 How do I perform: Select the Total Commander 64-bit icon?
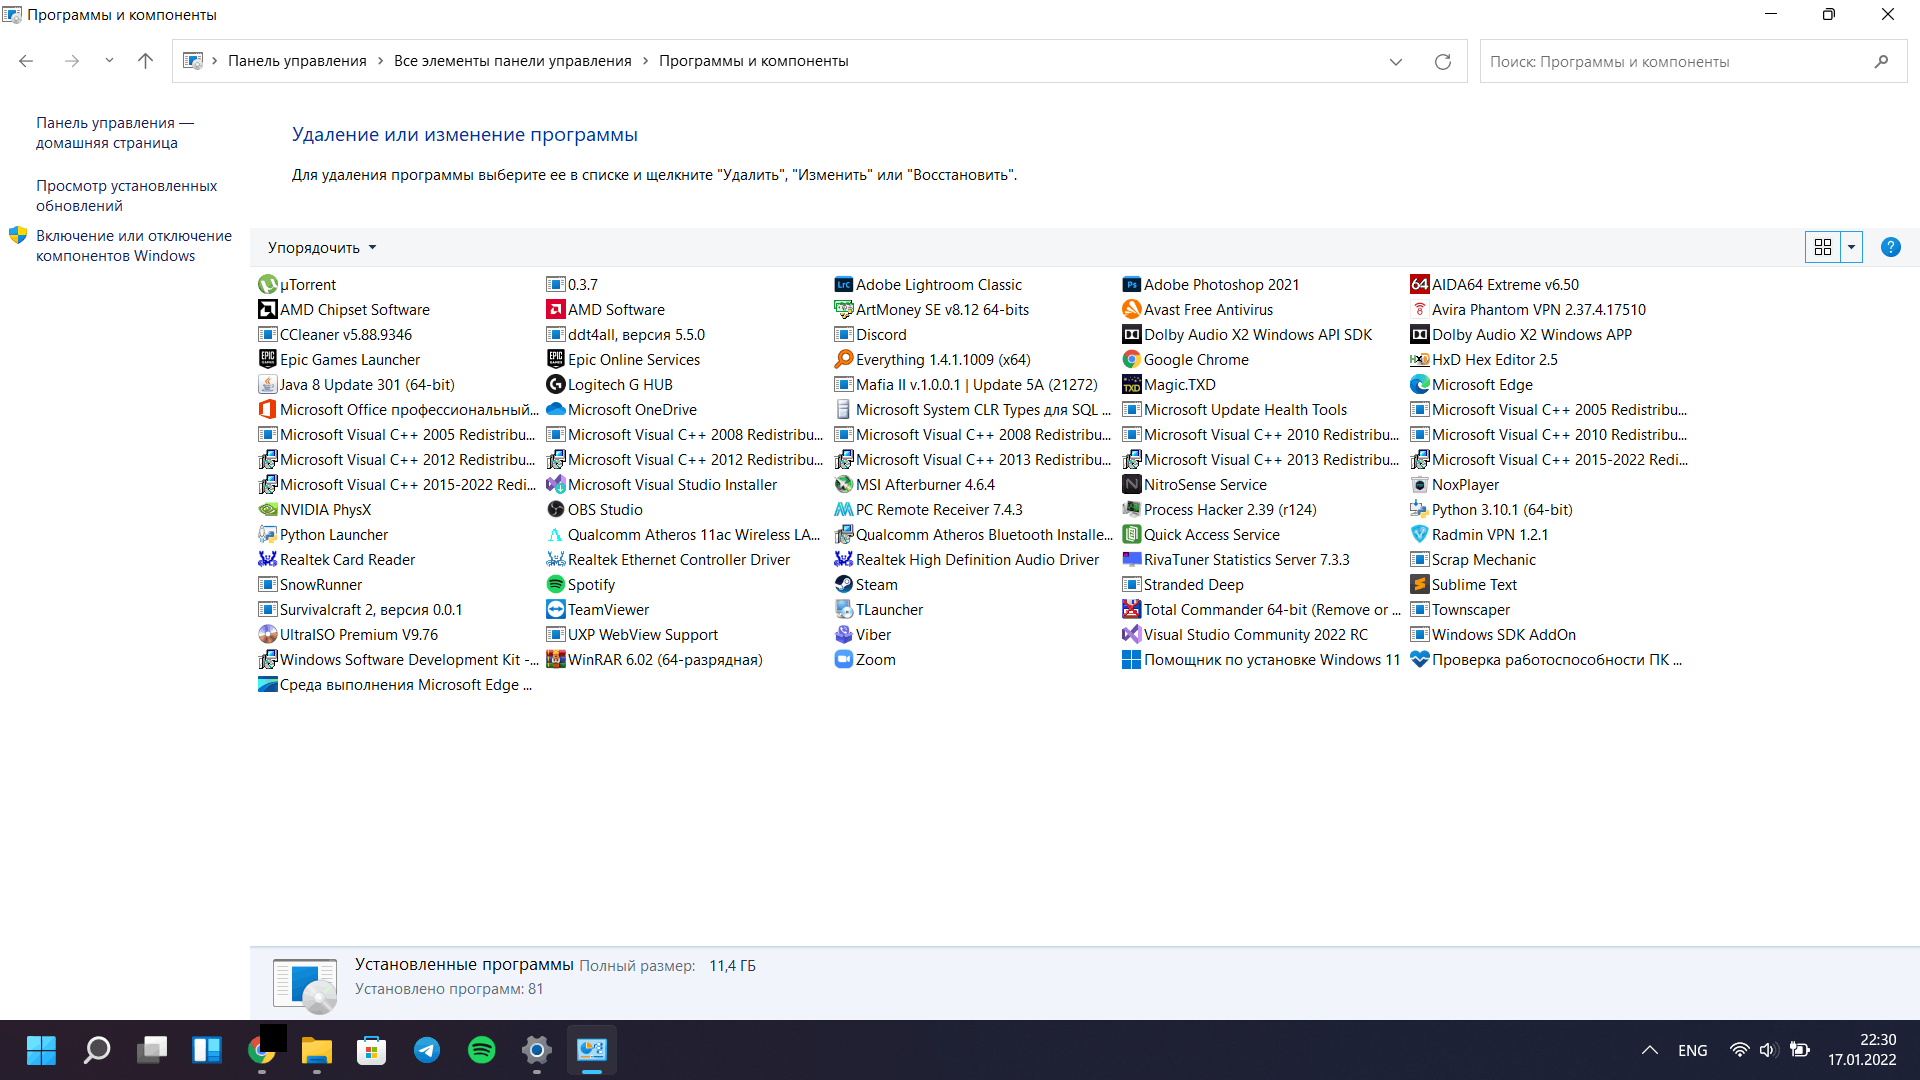1131,610
